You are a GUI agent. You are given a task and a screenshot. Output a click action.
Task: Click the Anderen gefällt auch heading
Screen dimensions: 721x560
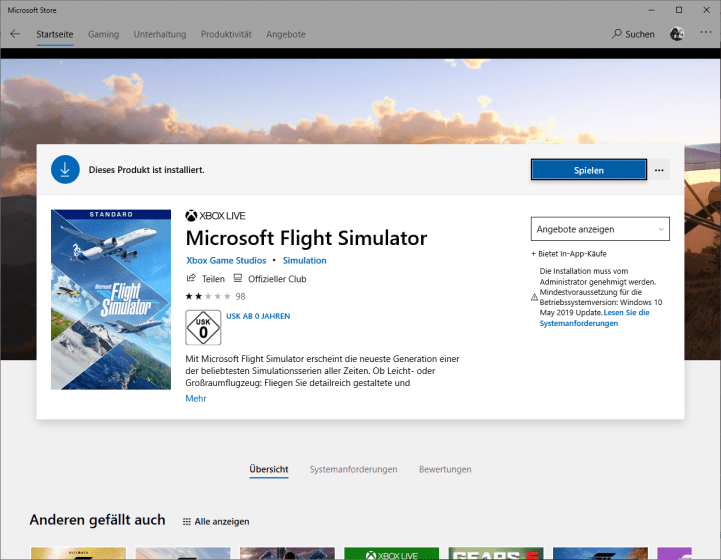pos(97,520)
